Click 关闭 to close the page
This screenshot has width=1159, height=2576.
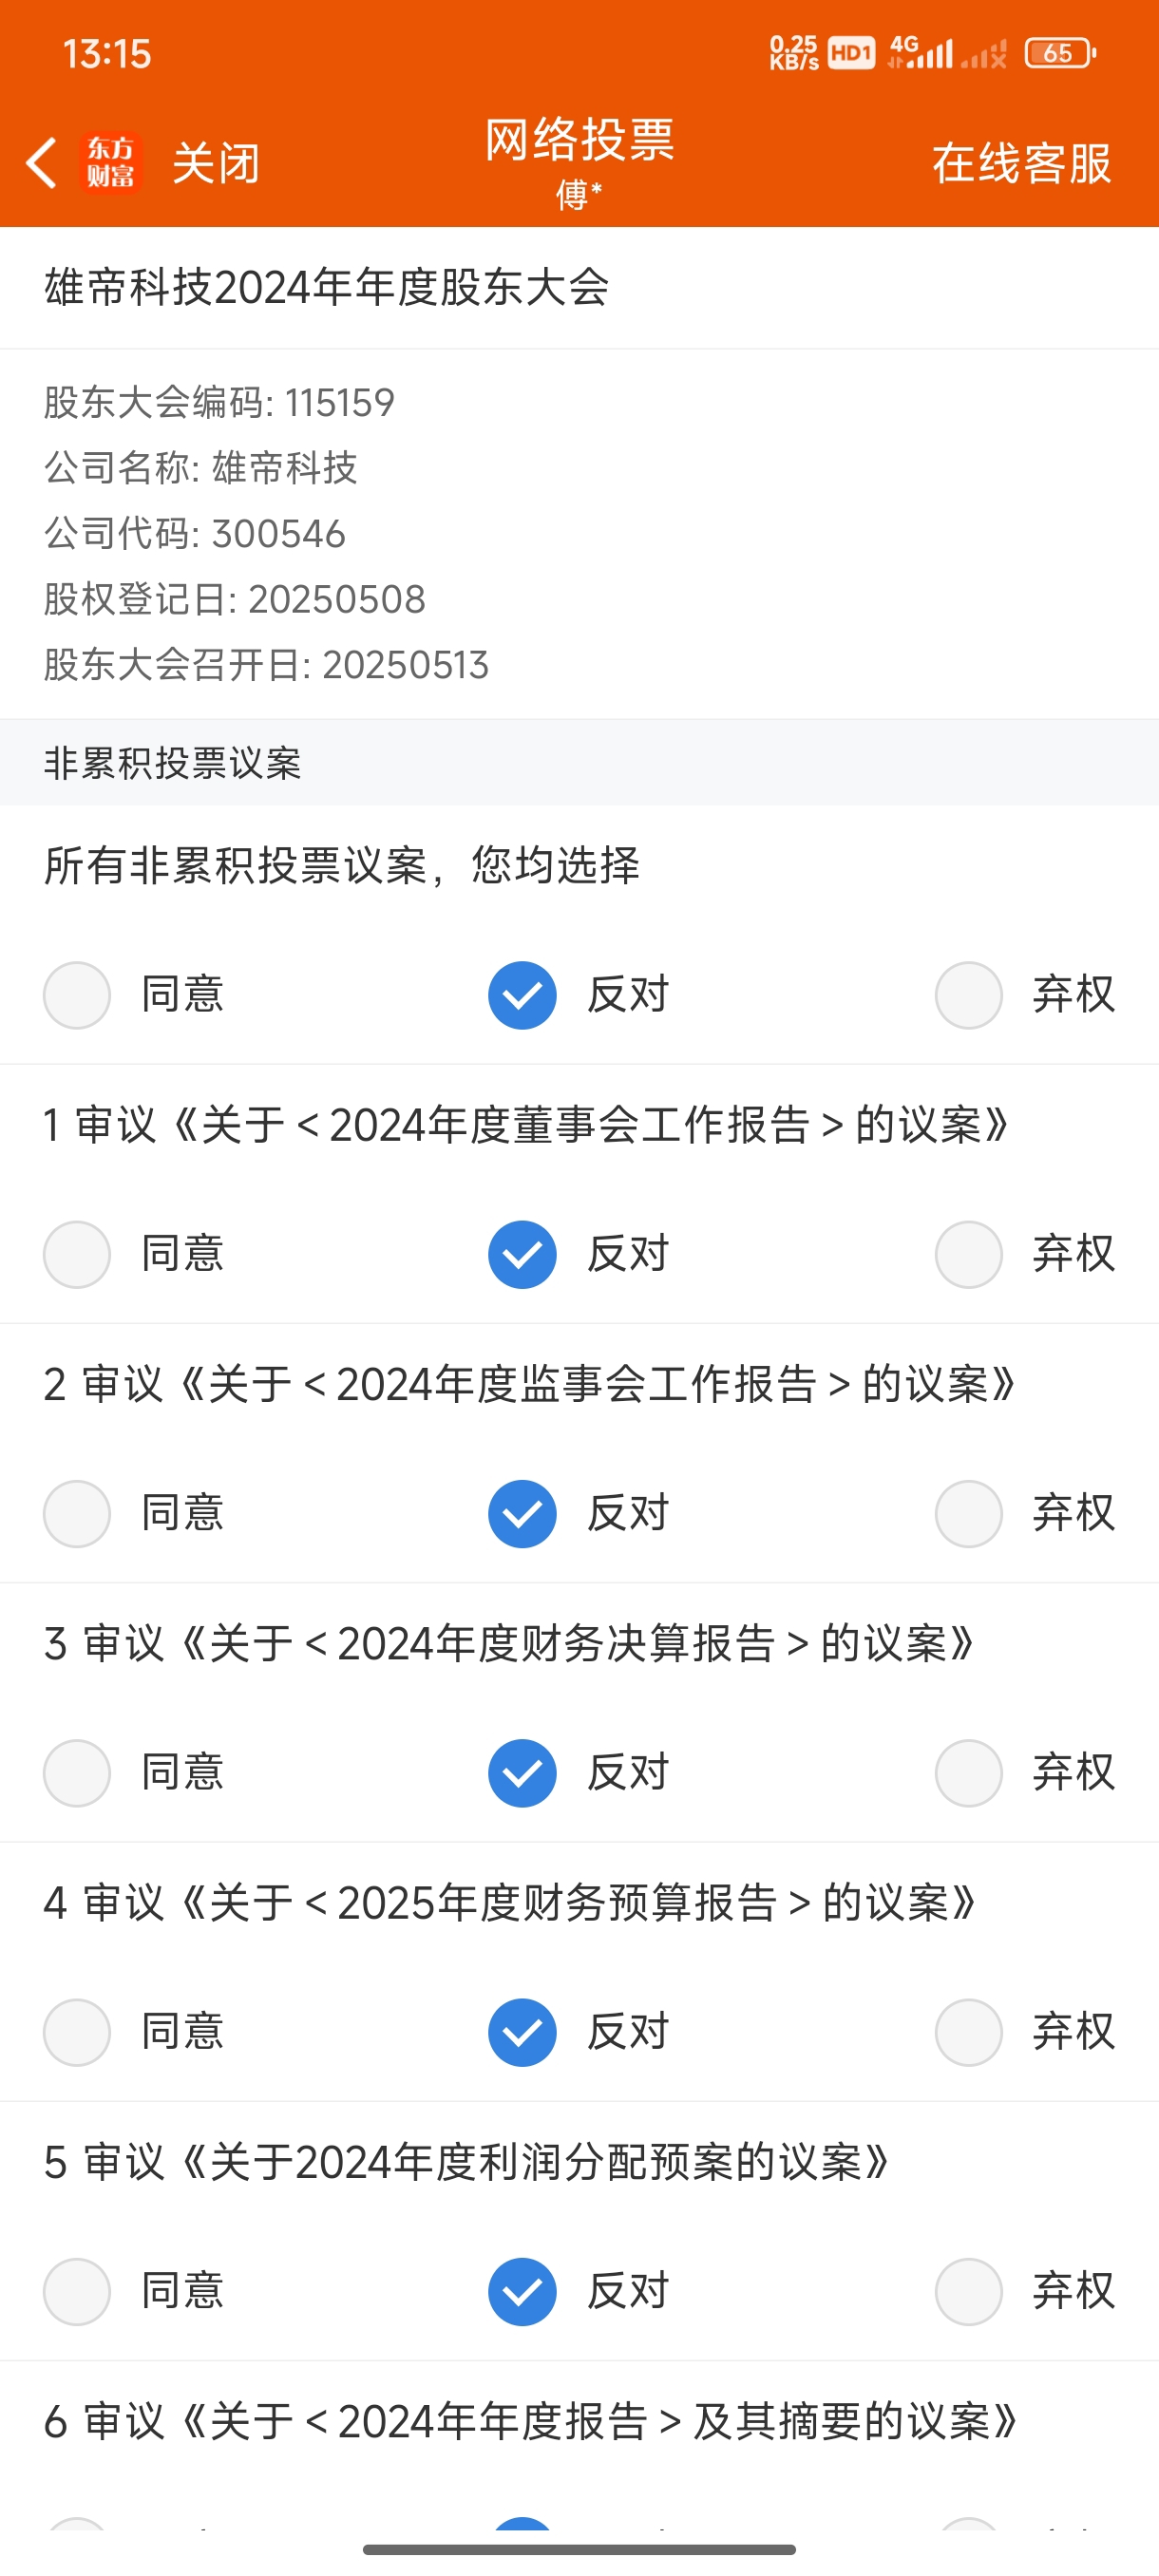216,163
